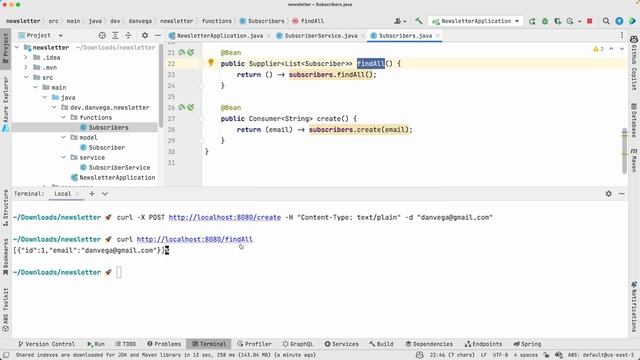The height and width of the screenshot is (360, 640).
Task: Open the Maven side panel
Action: pyautogui.click(x=634, y=160)
